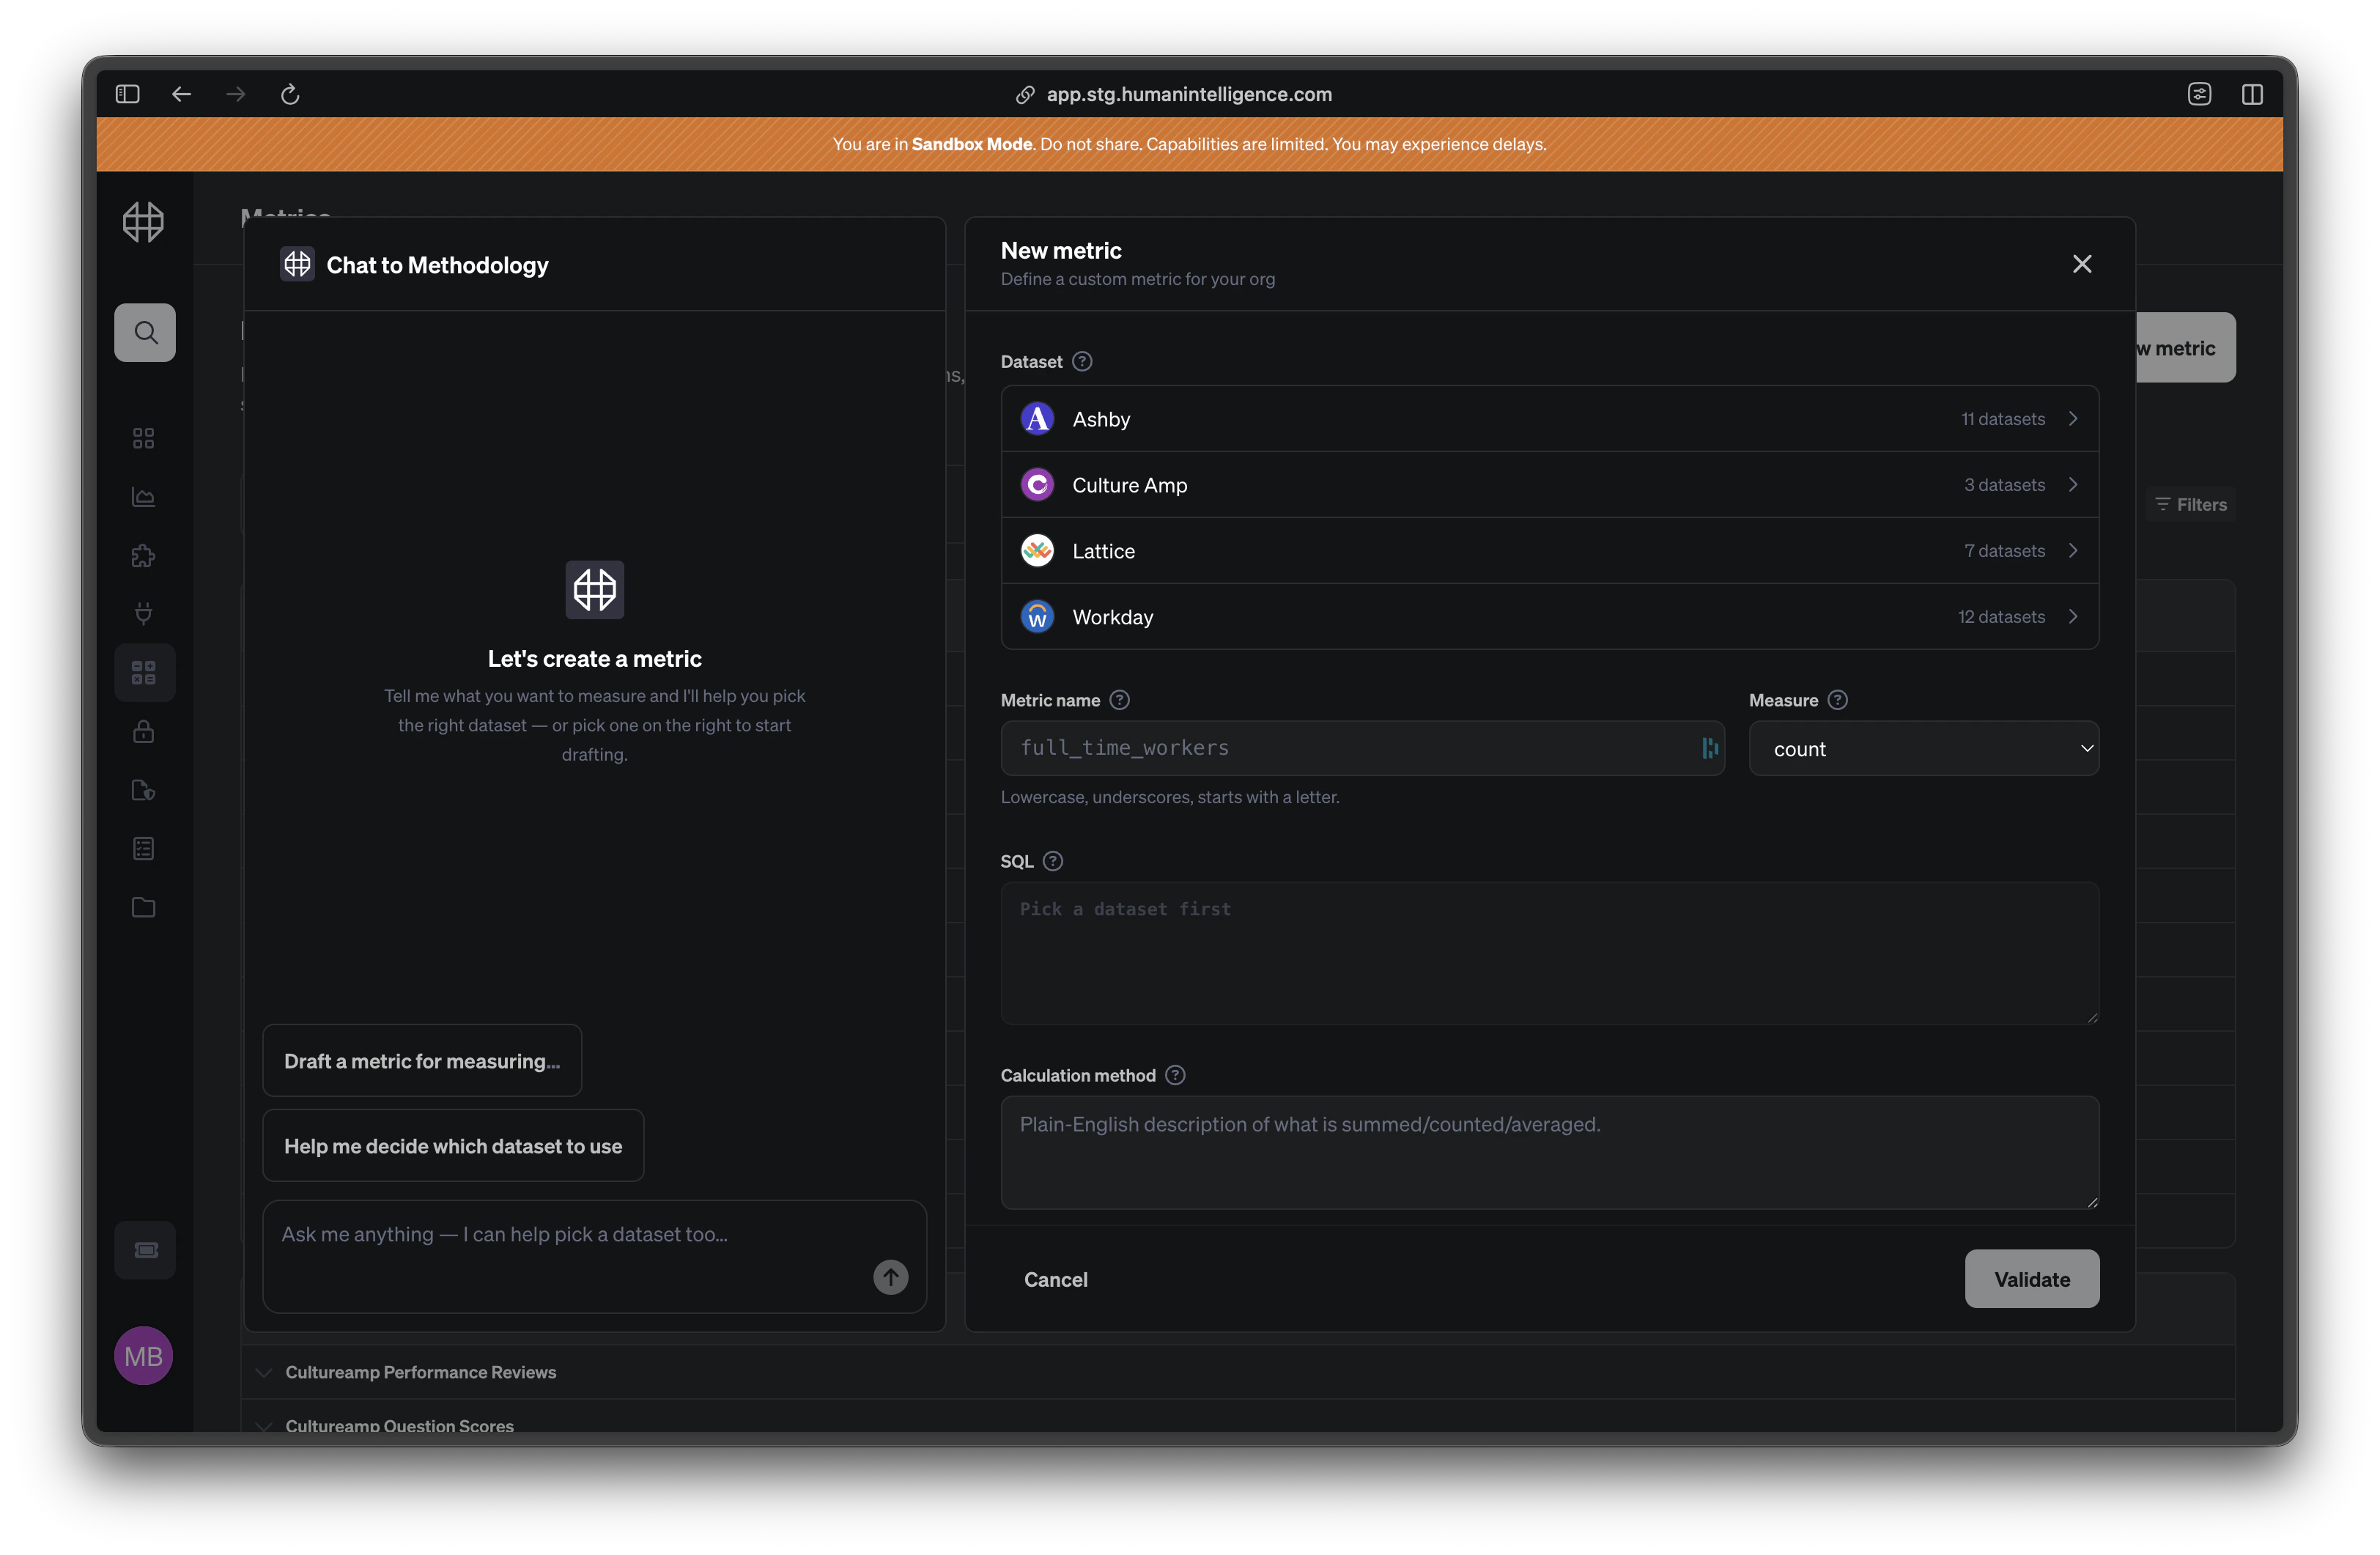Image resolution: width=2380 pixels, height=1555 pixels.
Task: Open the dashboard grid icon in sidebar
Action: click(x=144, y=438)
